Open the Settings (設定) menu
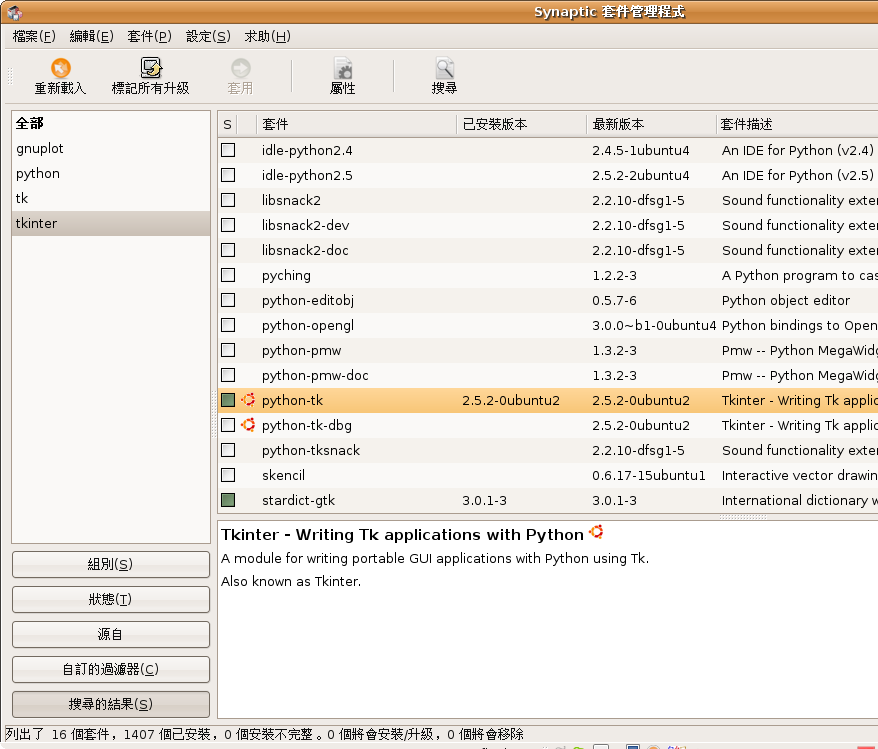878x749 pixels. pyautogui.click(x=208, y=36)
